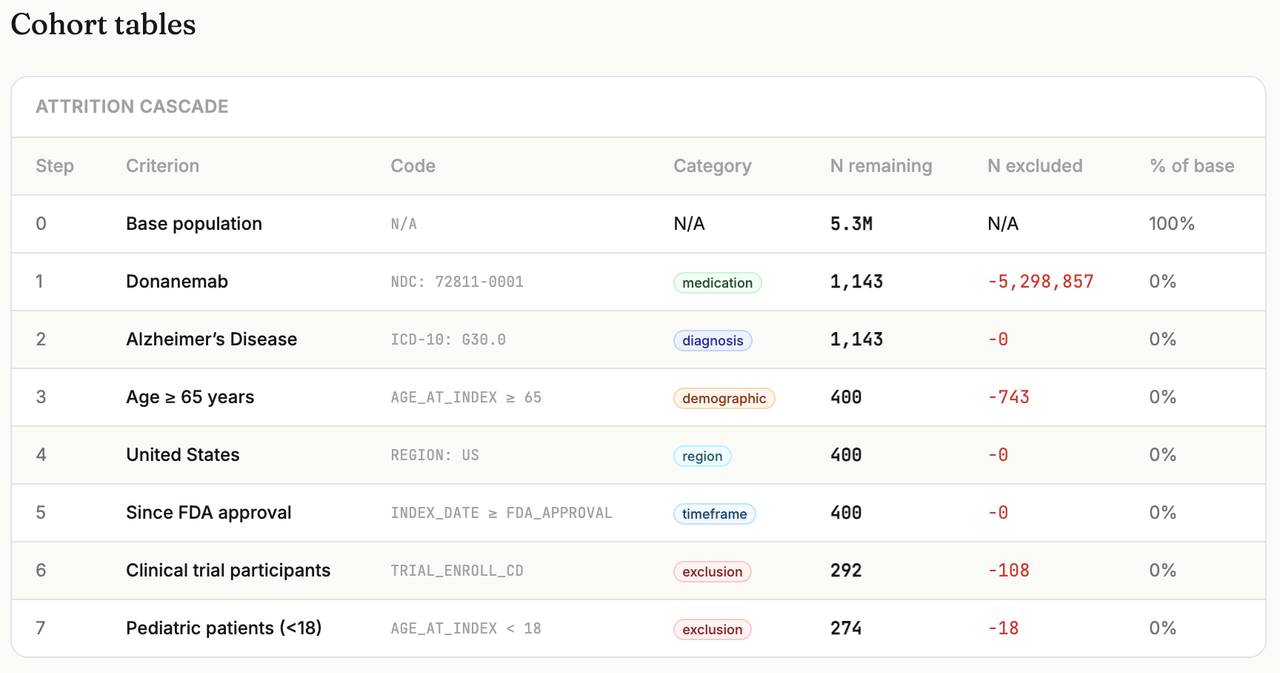Sort by the Step column header
The image size is (1280, 673).
[x=55, y=166]
